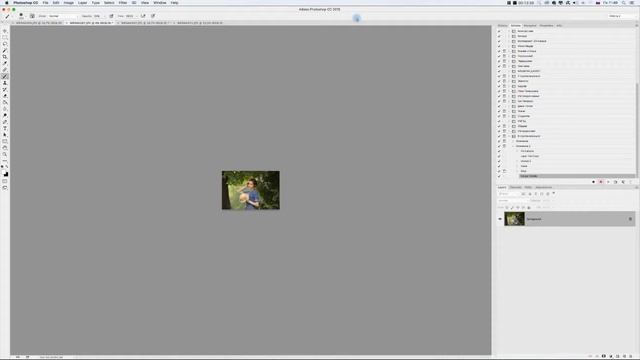Select the Brush tool in toolbox
The image size is (640, 360).
(x=5, y=76)
